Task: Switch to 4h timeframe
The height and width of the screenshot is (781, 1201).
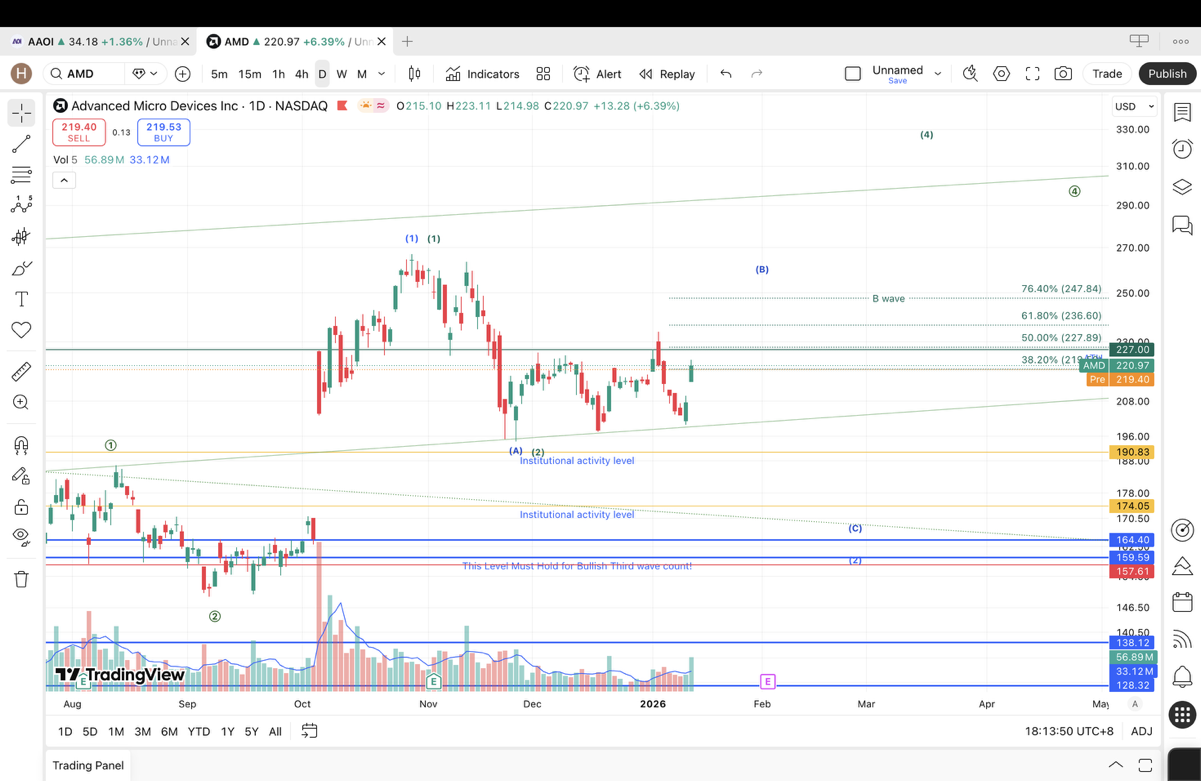Action: coord(301,74)
